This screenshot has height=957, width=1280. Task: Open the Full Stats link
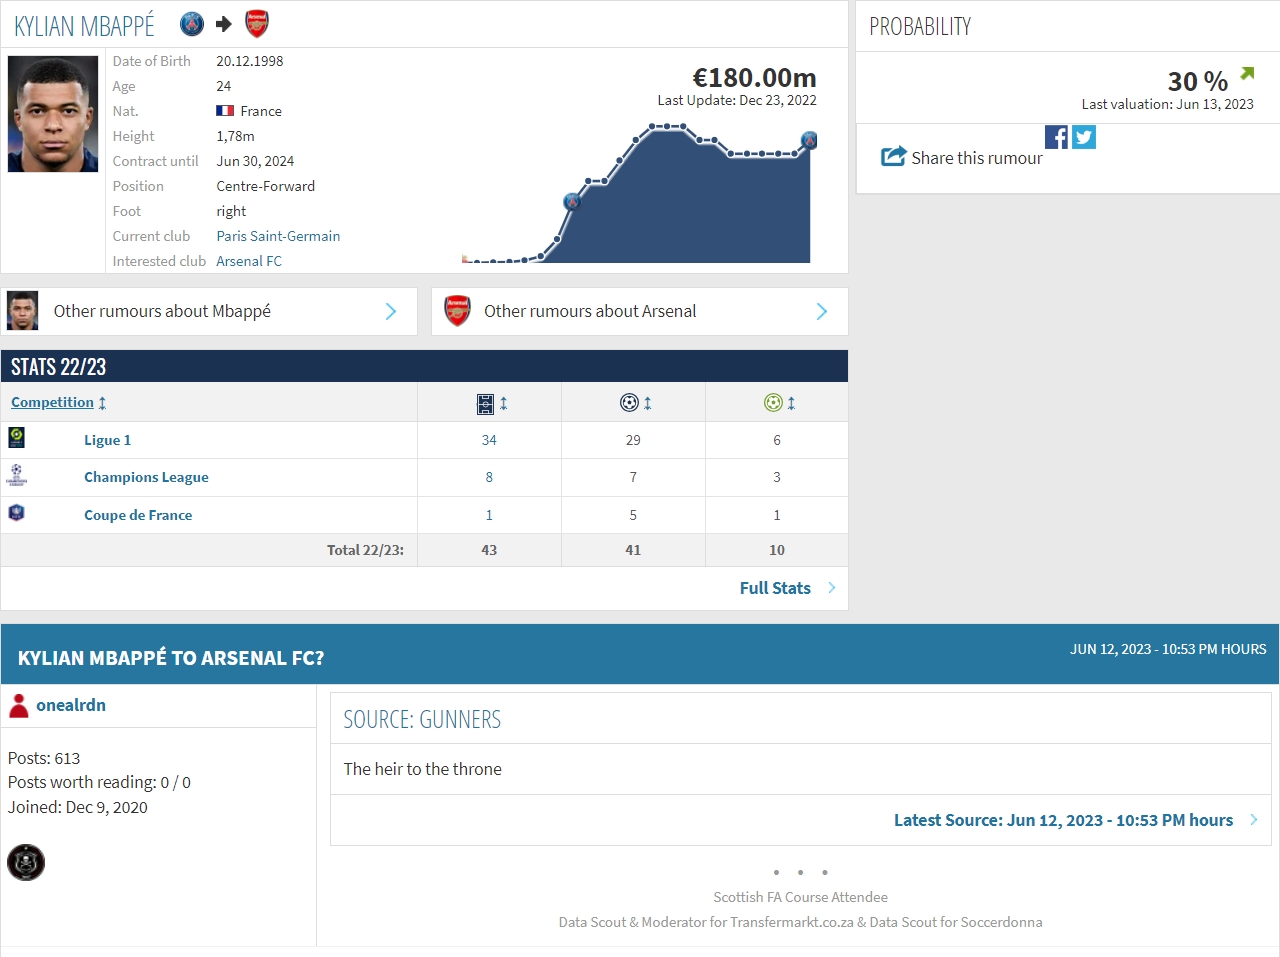click(775, 588)
